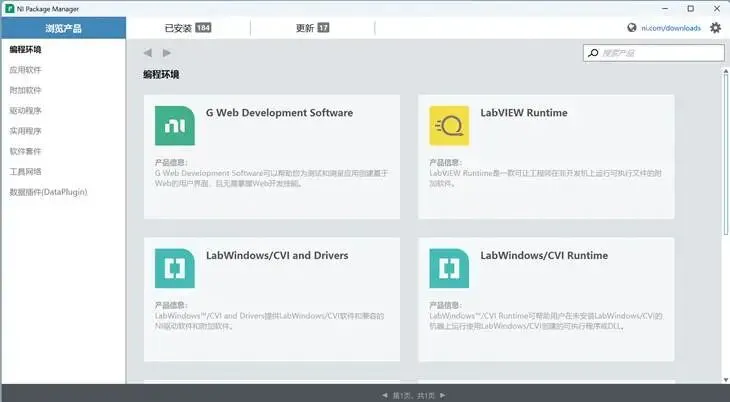Select the 工具网络 category

pos(26,171)
